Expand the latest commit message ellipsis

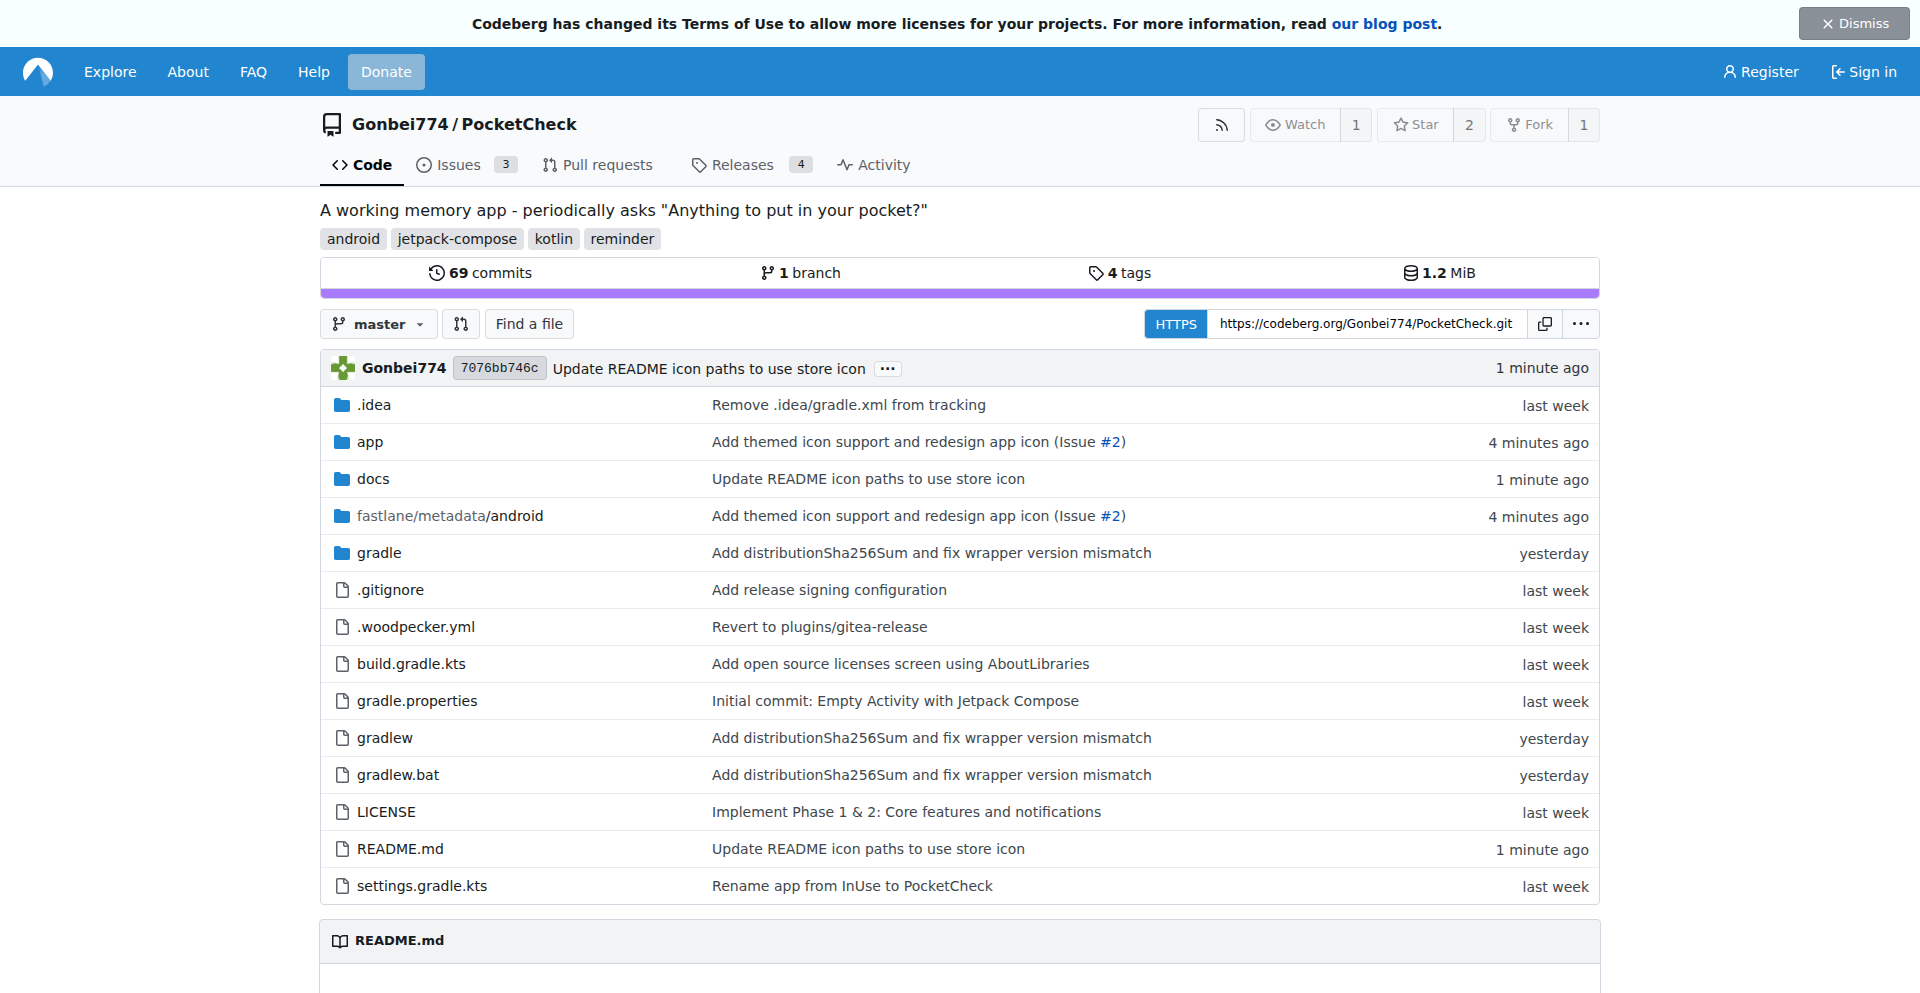[x=887, y=369]
